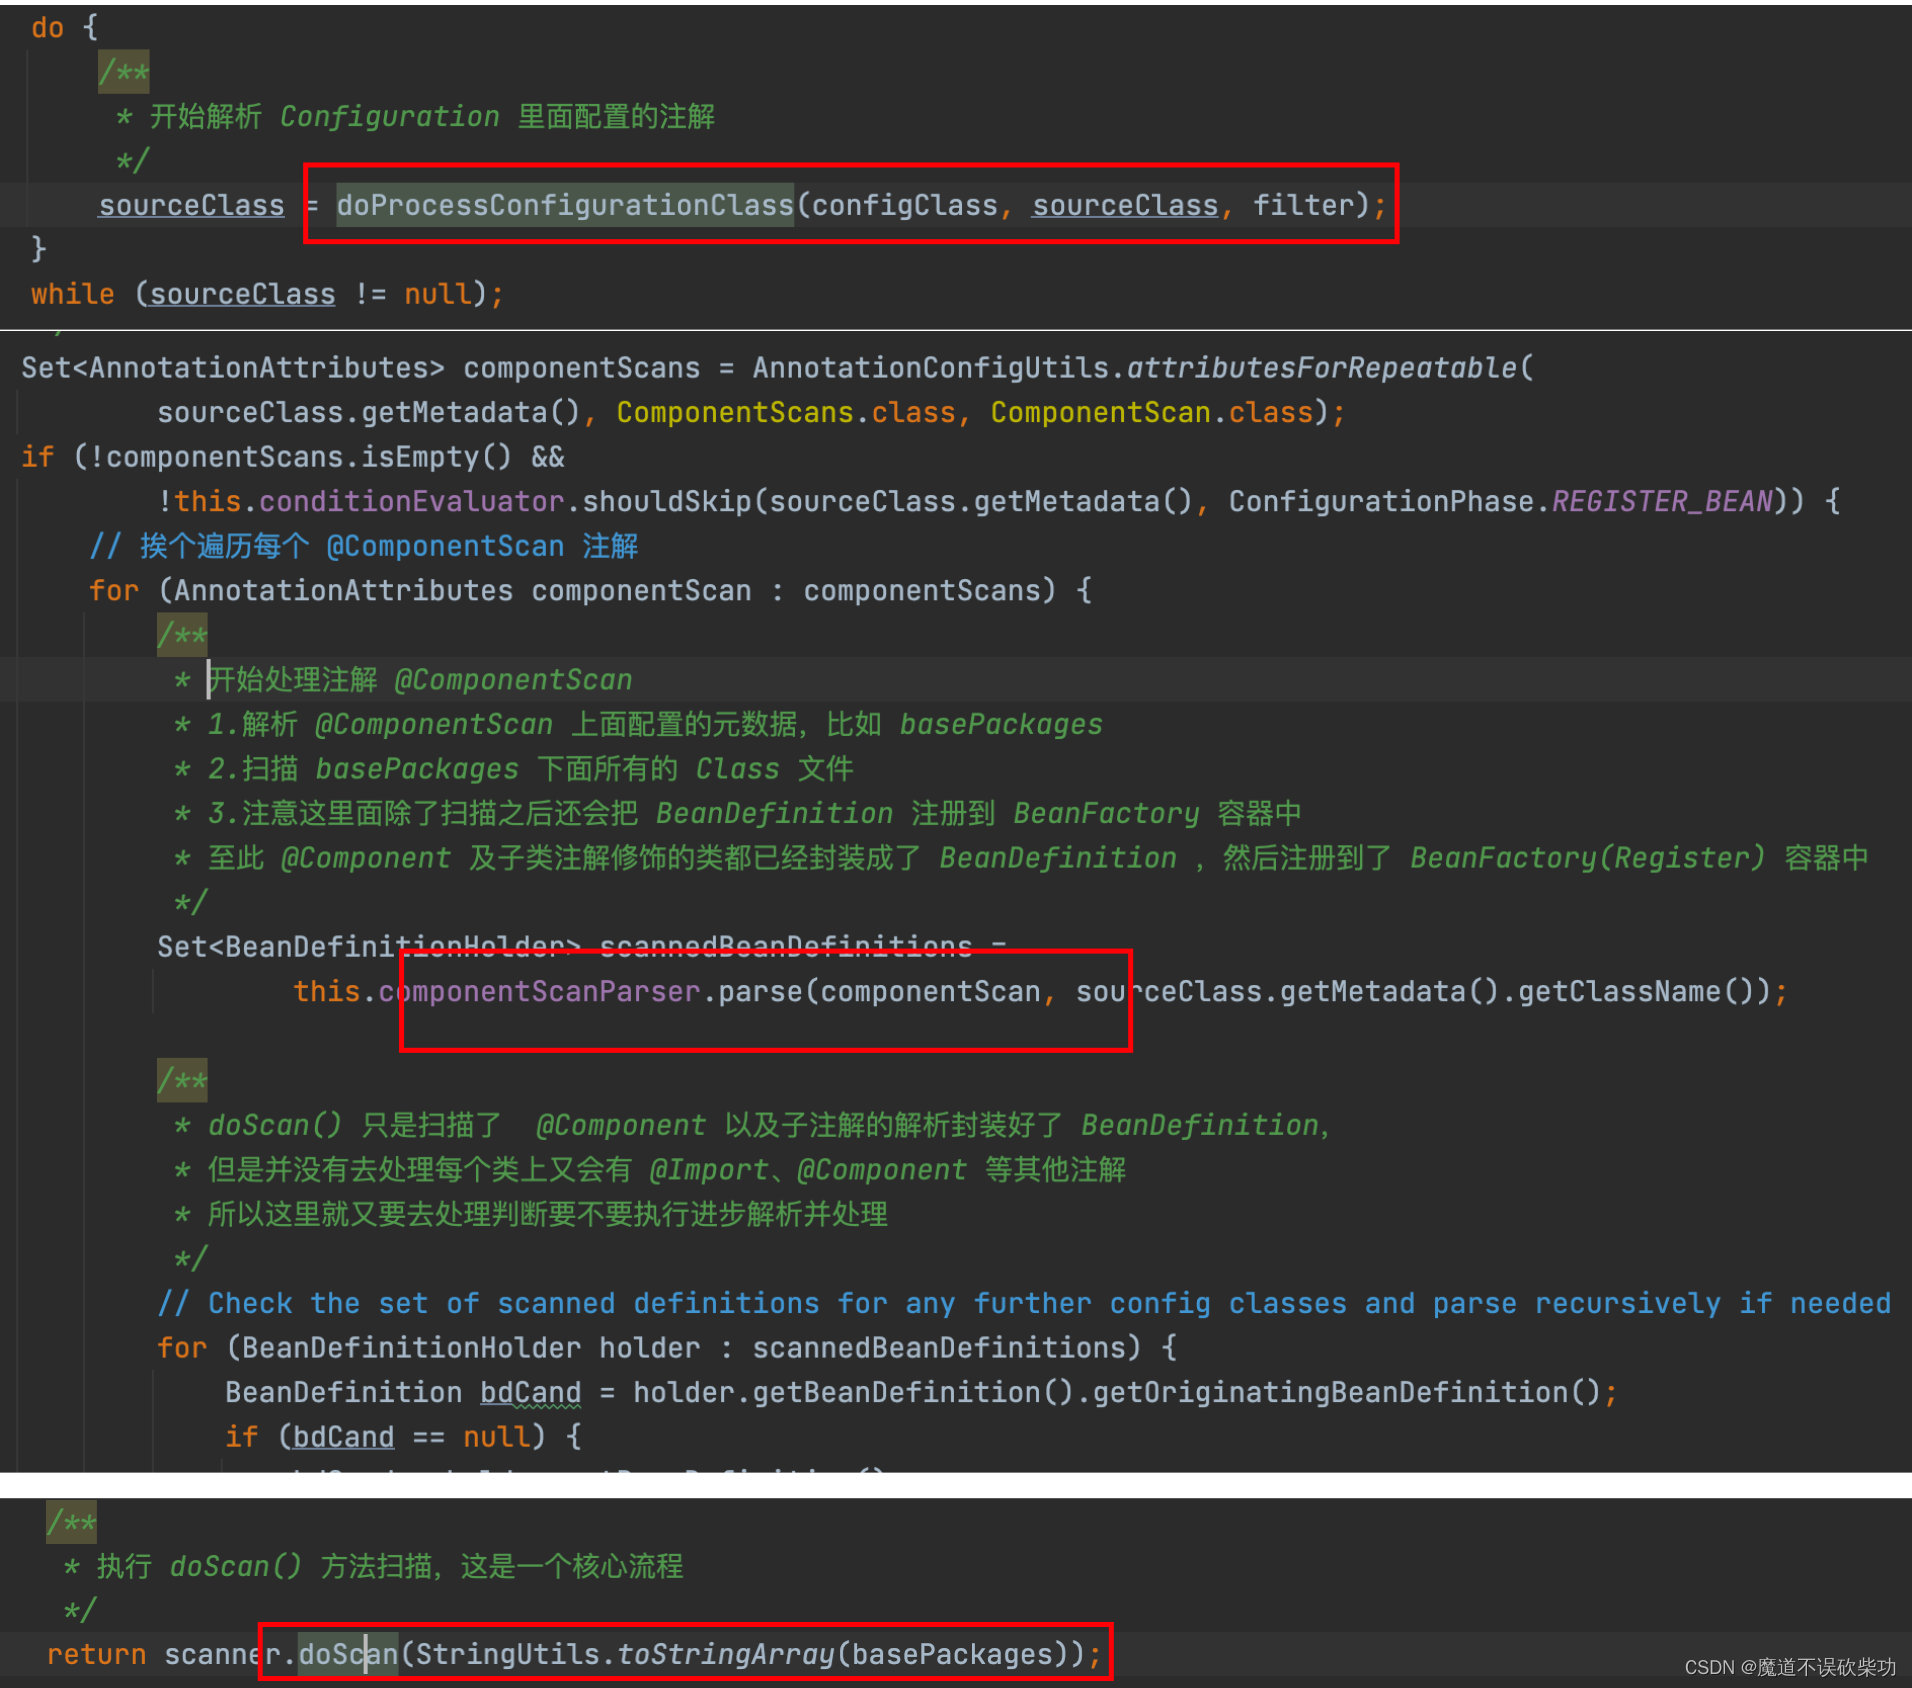1912x1688 pixels.
Task: Click componentScanParser field
Action: pos(539,991)
